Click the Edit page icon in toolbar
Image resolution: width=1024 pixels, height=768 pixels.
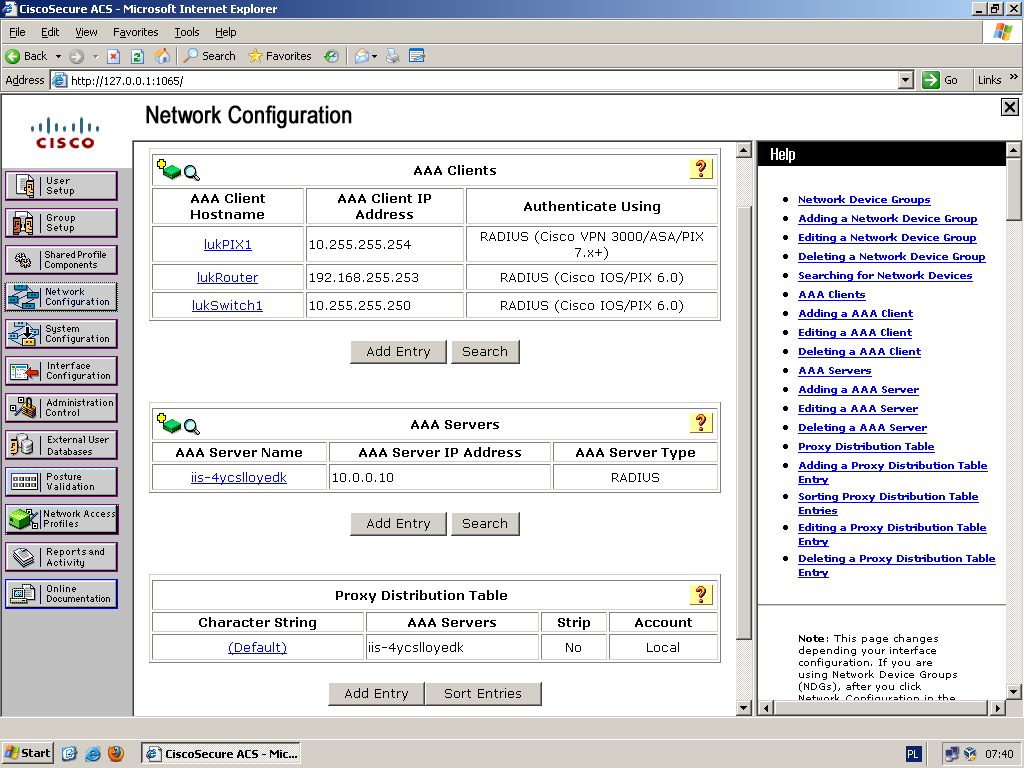[x=417, y=56]
